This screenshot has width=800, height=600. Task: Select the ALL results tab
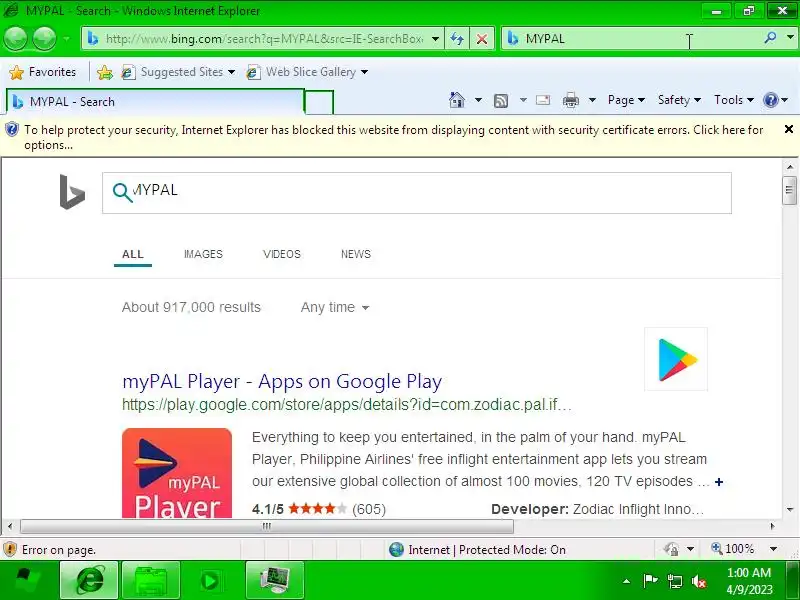133,254
